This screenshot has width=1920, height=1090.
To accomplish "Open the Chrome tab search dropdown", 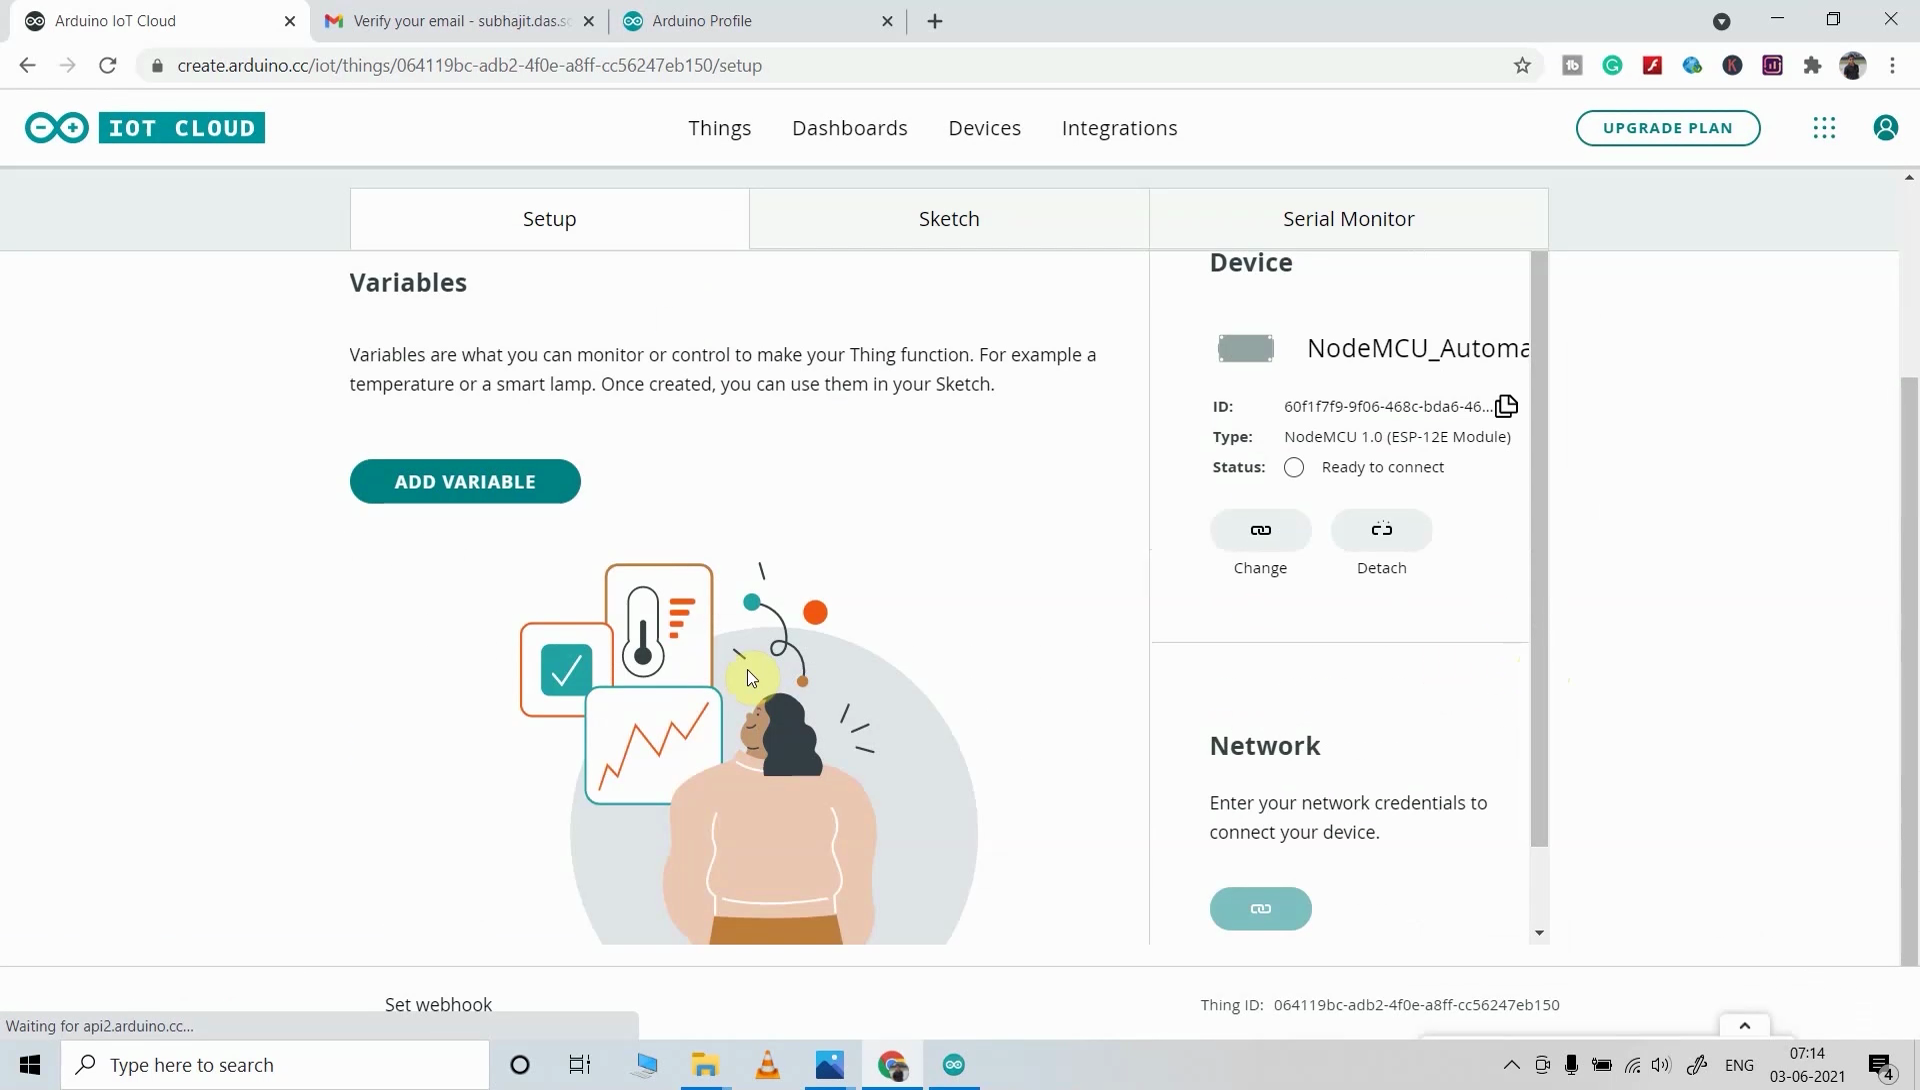I will click(1721, 21).
